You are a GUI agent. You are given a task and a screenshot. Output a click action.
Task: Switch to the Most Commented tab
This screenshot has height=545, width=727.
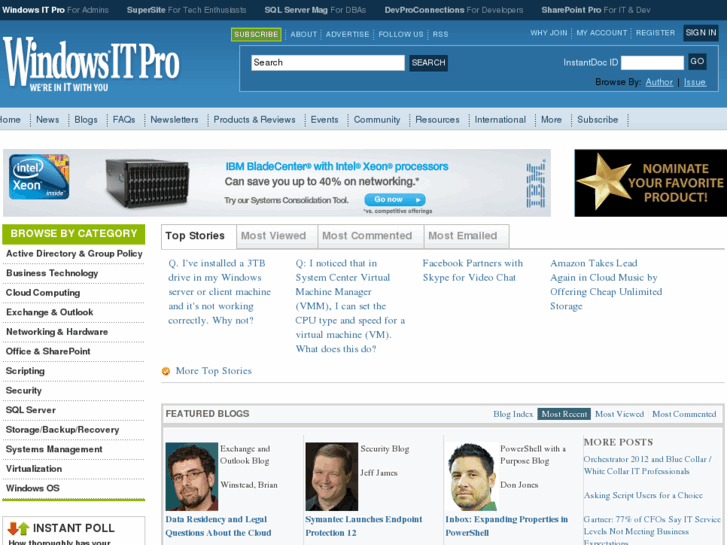pyautogui.click(x=370, y=236)
